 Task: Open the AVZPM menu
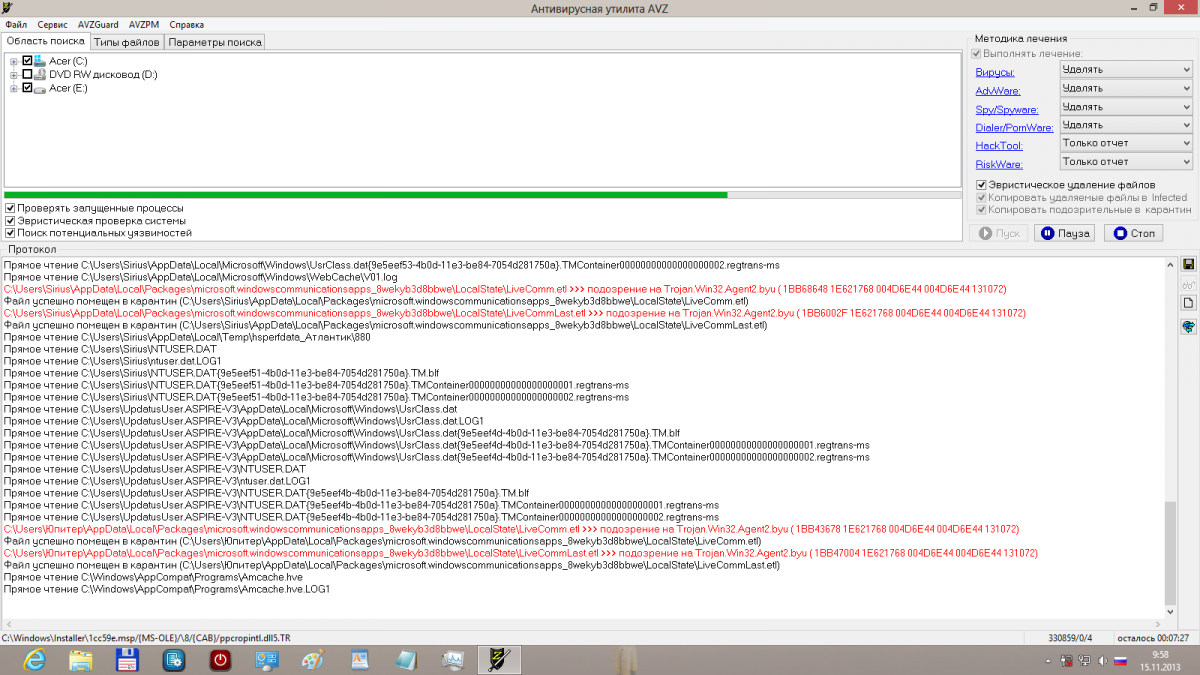pos(144,23)
